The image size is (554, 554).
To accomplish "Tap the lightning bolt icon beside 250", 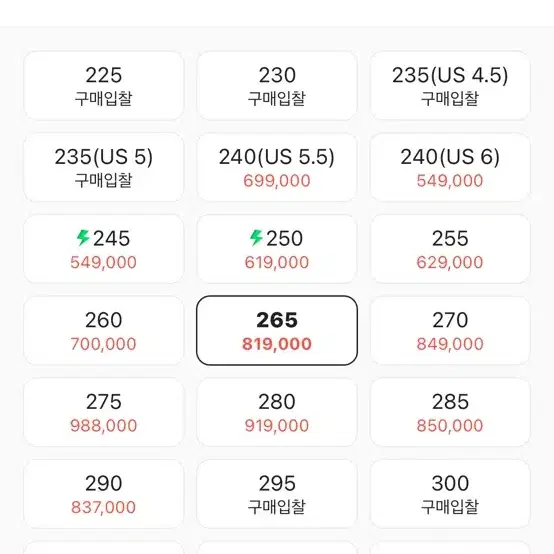I will point(257,237).
